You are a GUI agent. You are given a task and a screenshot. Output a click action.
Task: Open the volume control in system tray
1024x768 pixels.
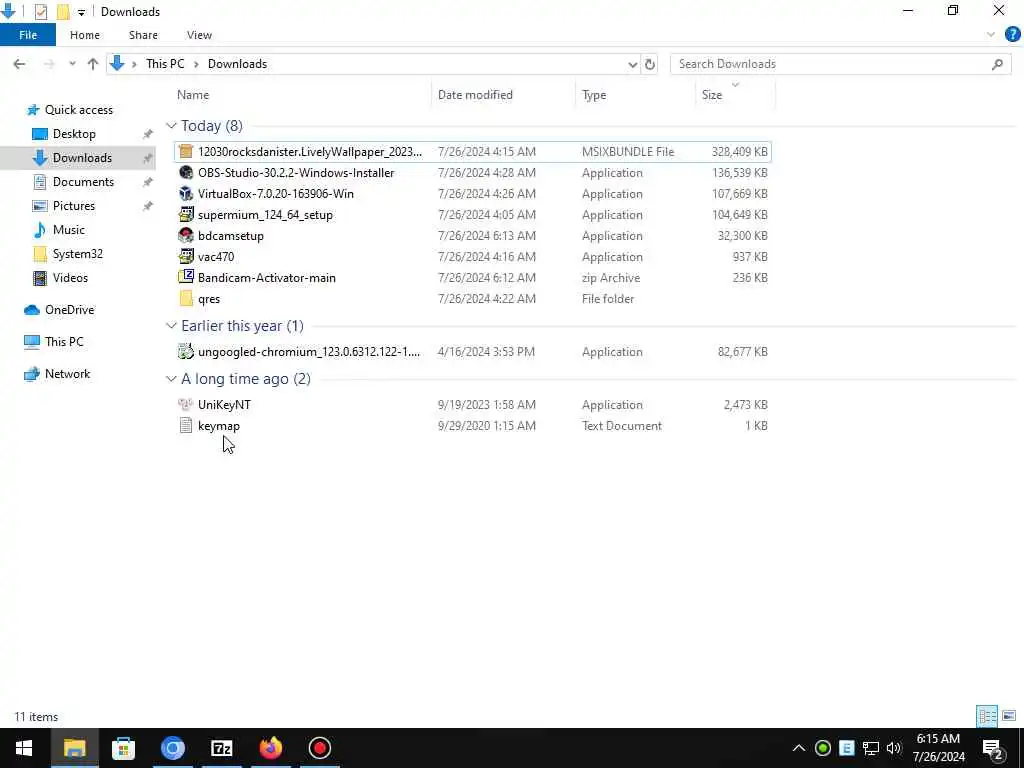point(894,748)
